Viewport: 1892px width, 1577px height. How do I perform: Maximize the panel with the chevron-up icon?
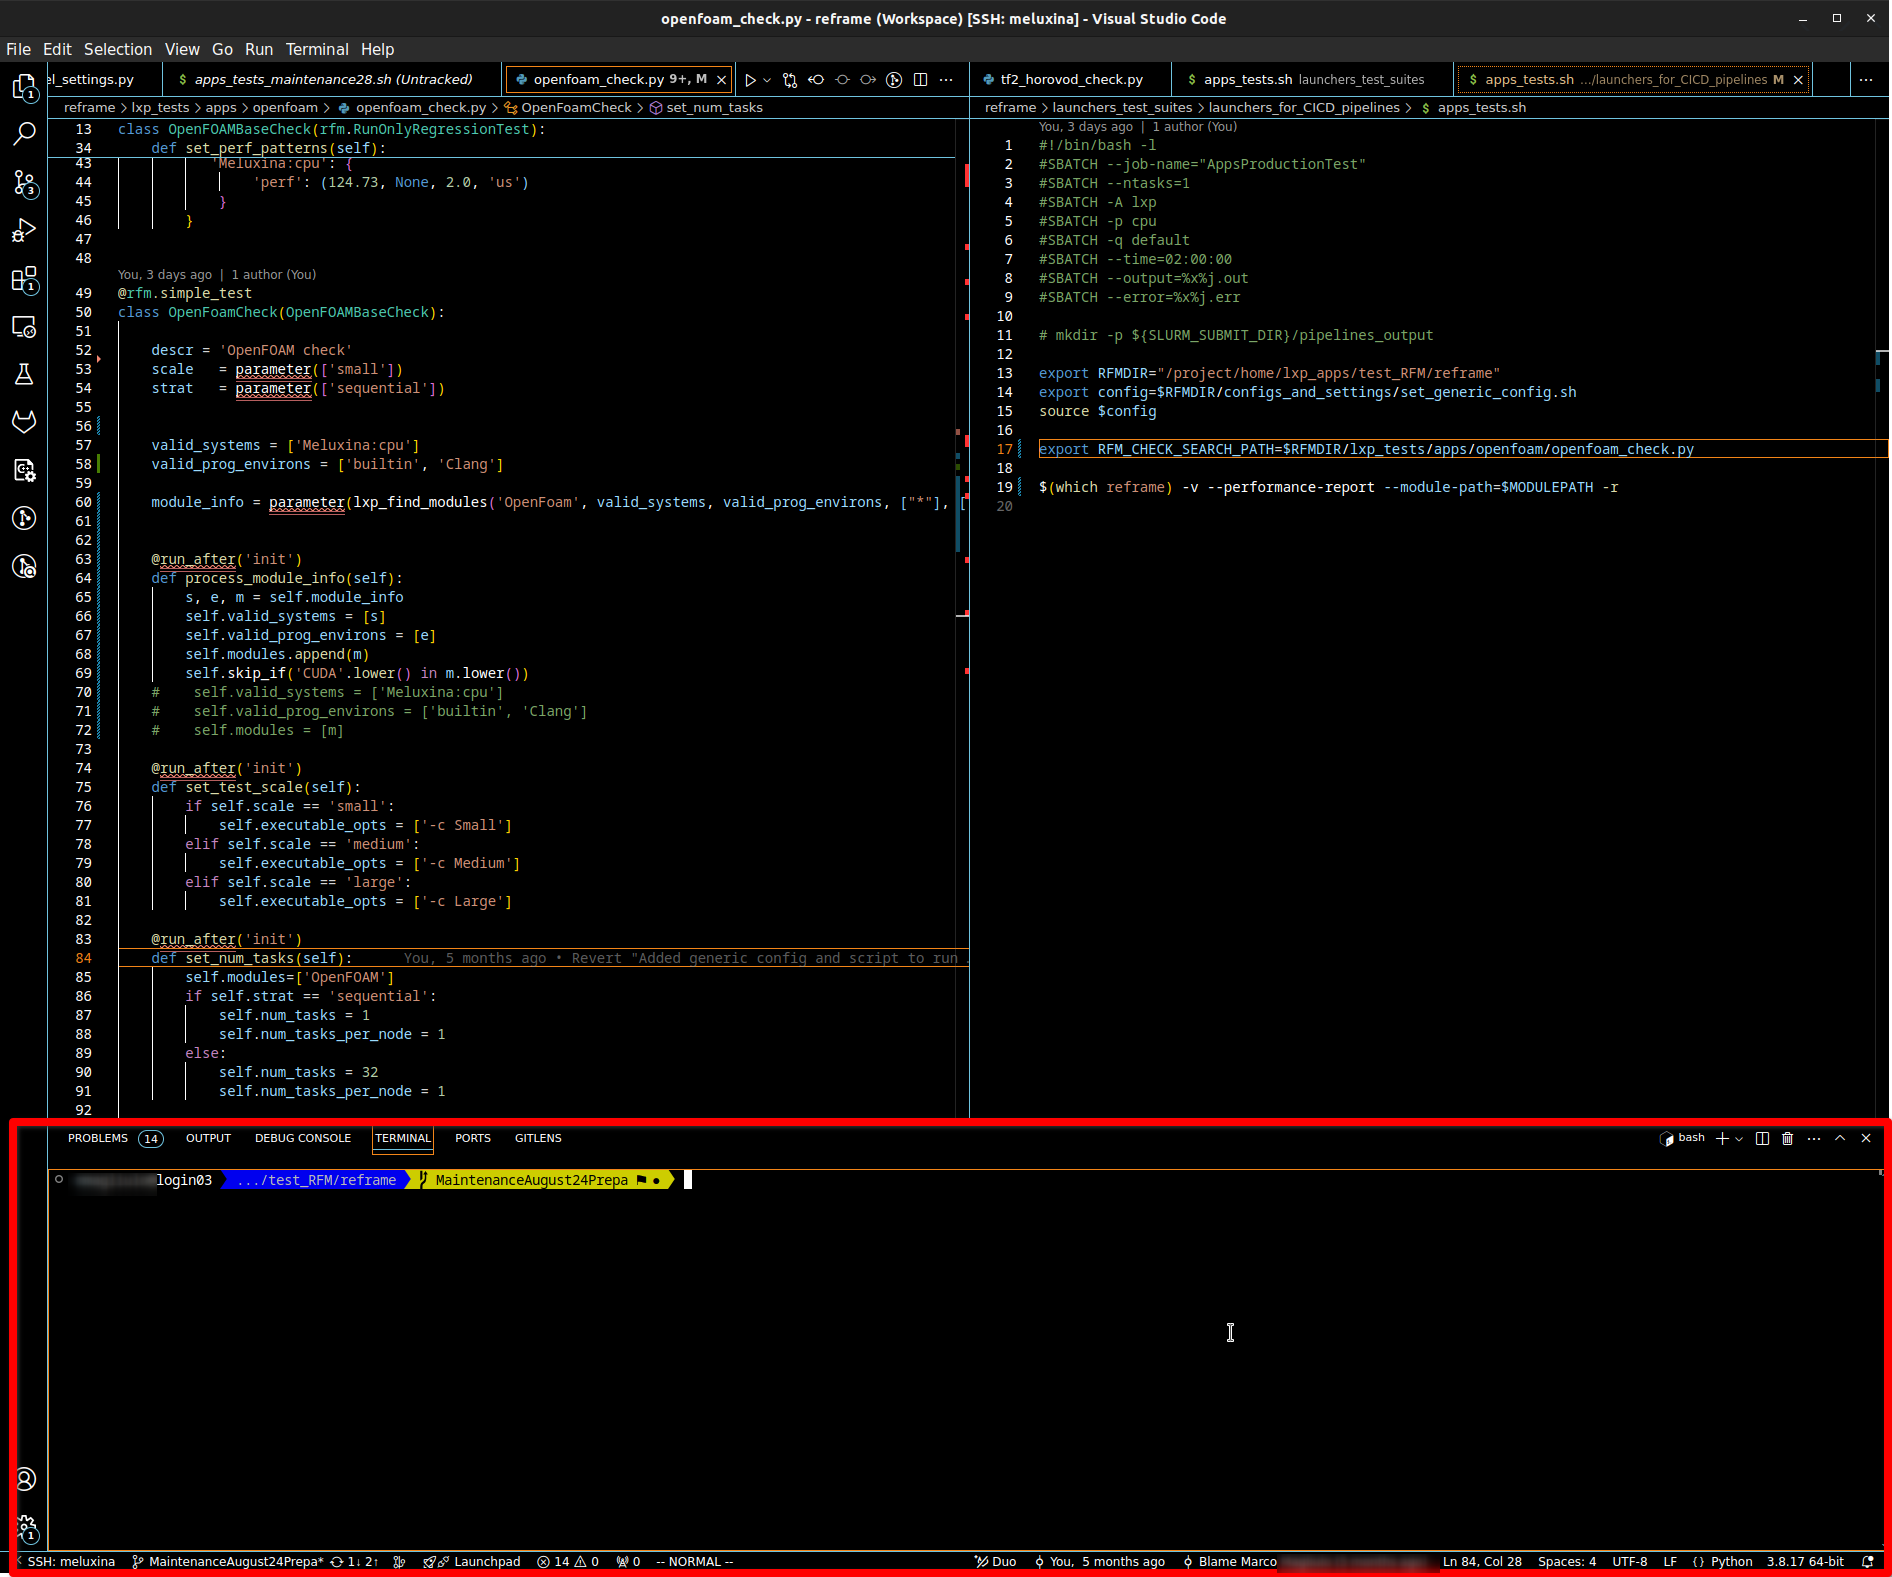pyautogui.click(x=1840, y=1138)
